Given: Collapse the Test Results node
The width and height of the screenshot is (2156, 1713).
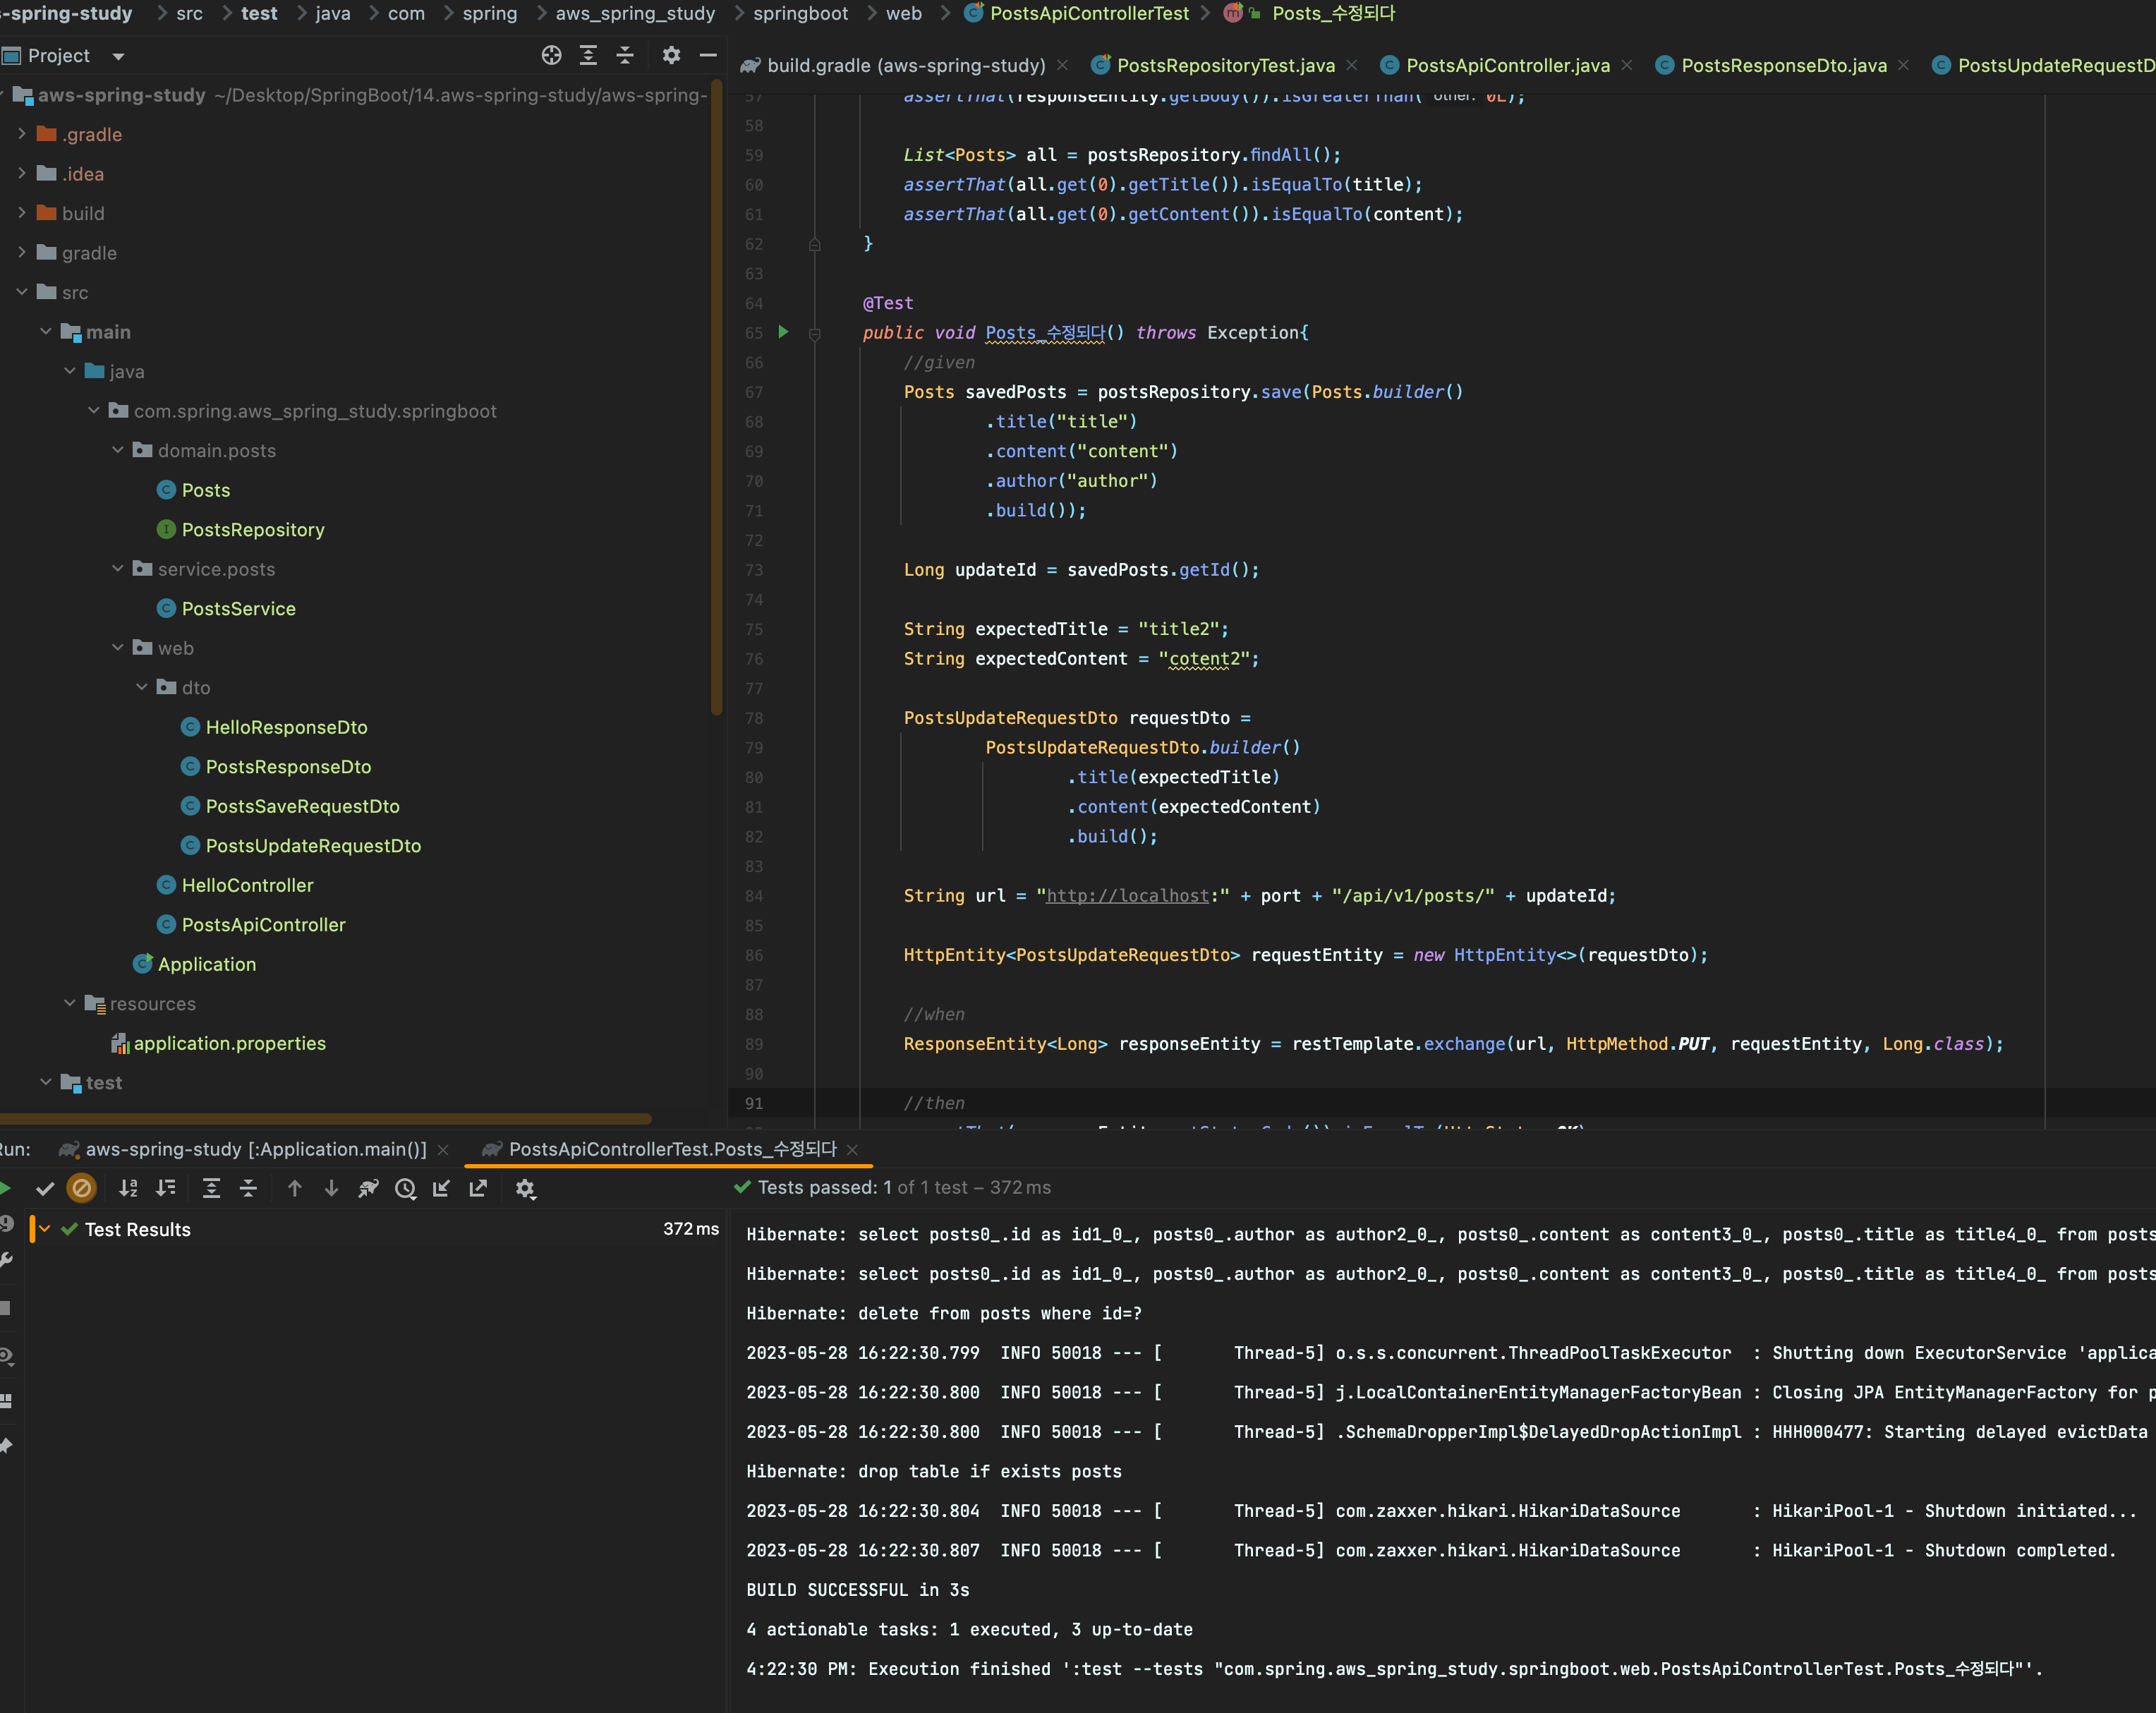Looking at the screenshot, I should (x=45, y=1229).
